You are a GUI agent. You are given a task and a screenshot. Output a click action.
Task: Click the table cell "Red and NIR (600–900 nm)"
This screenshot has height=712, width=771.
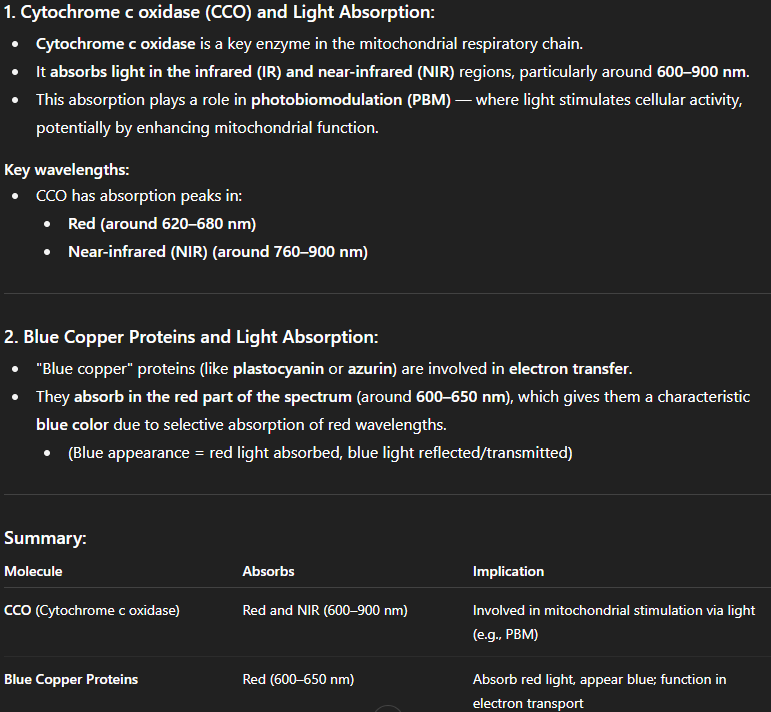(x=325, y=611)
